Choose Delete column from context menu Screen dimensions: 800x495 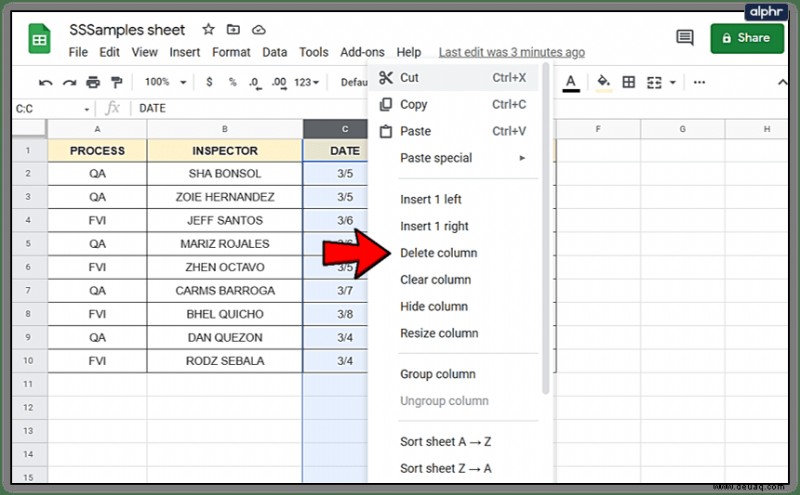[x=438, y=253]
